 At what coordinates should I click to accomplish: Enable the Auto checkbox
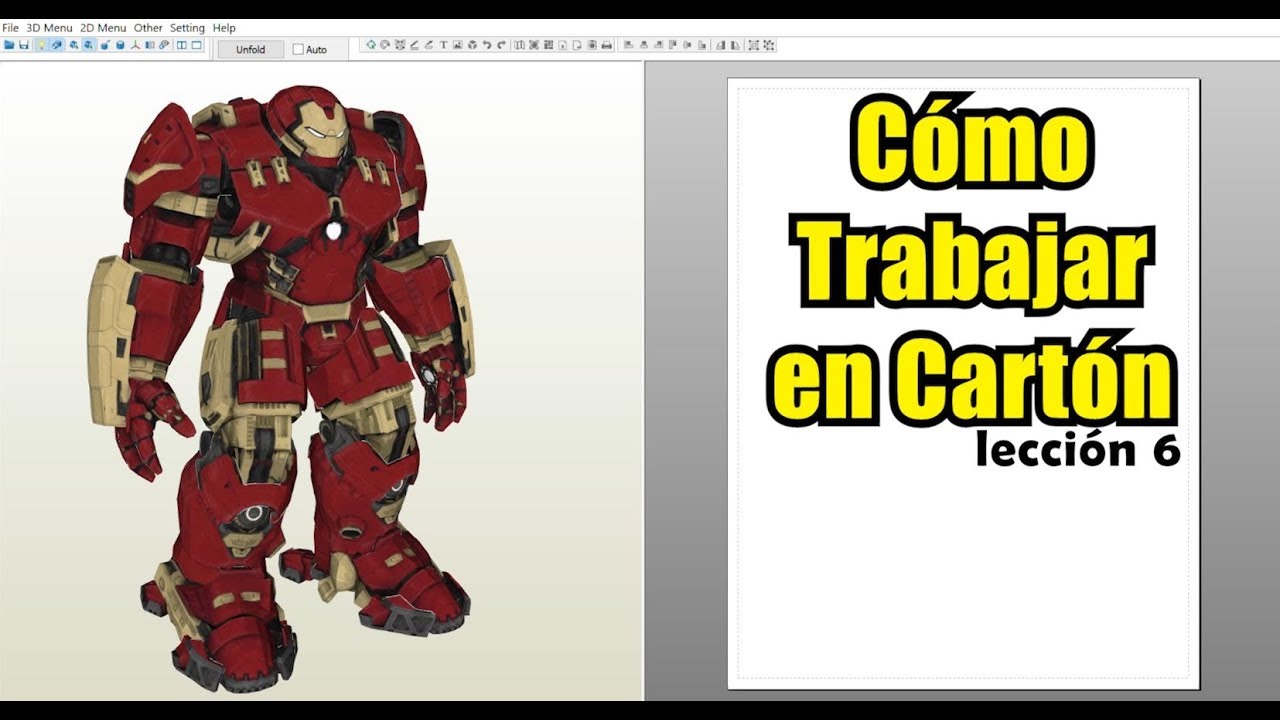[x=298, y=49]
